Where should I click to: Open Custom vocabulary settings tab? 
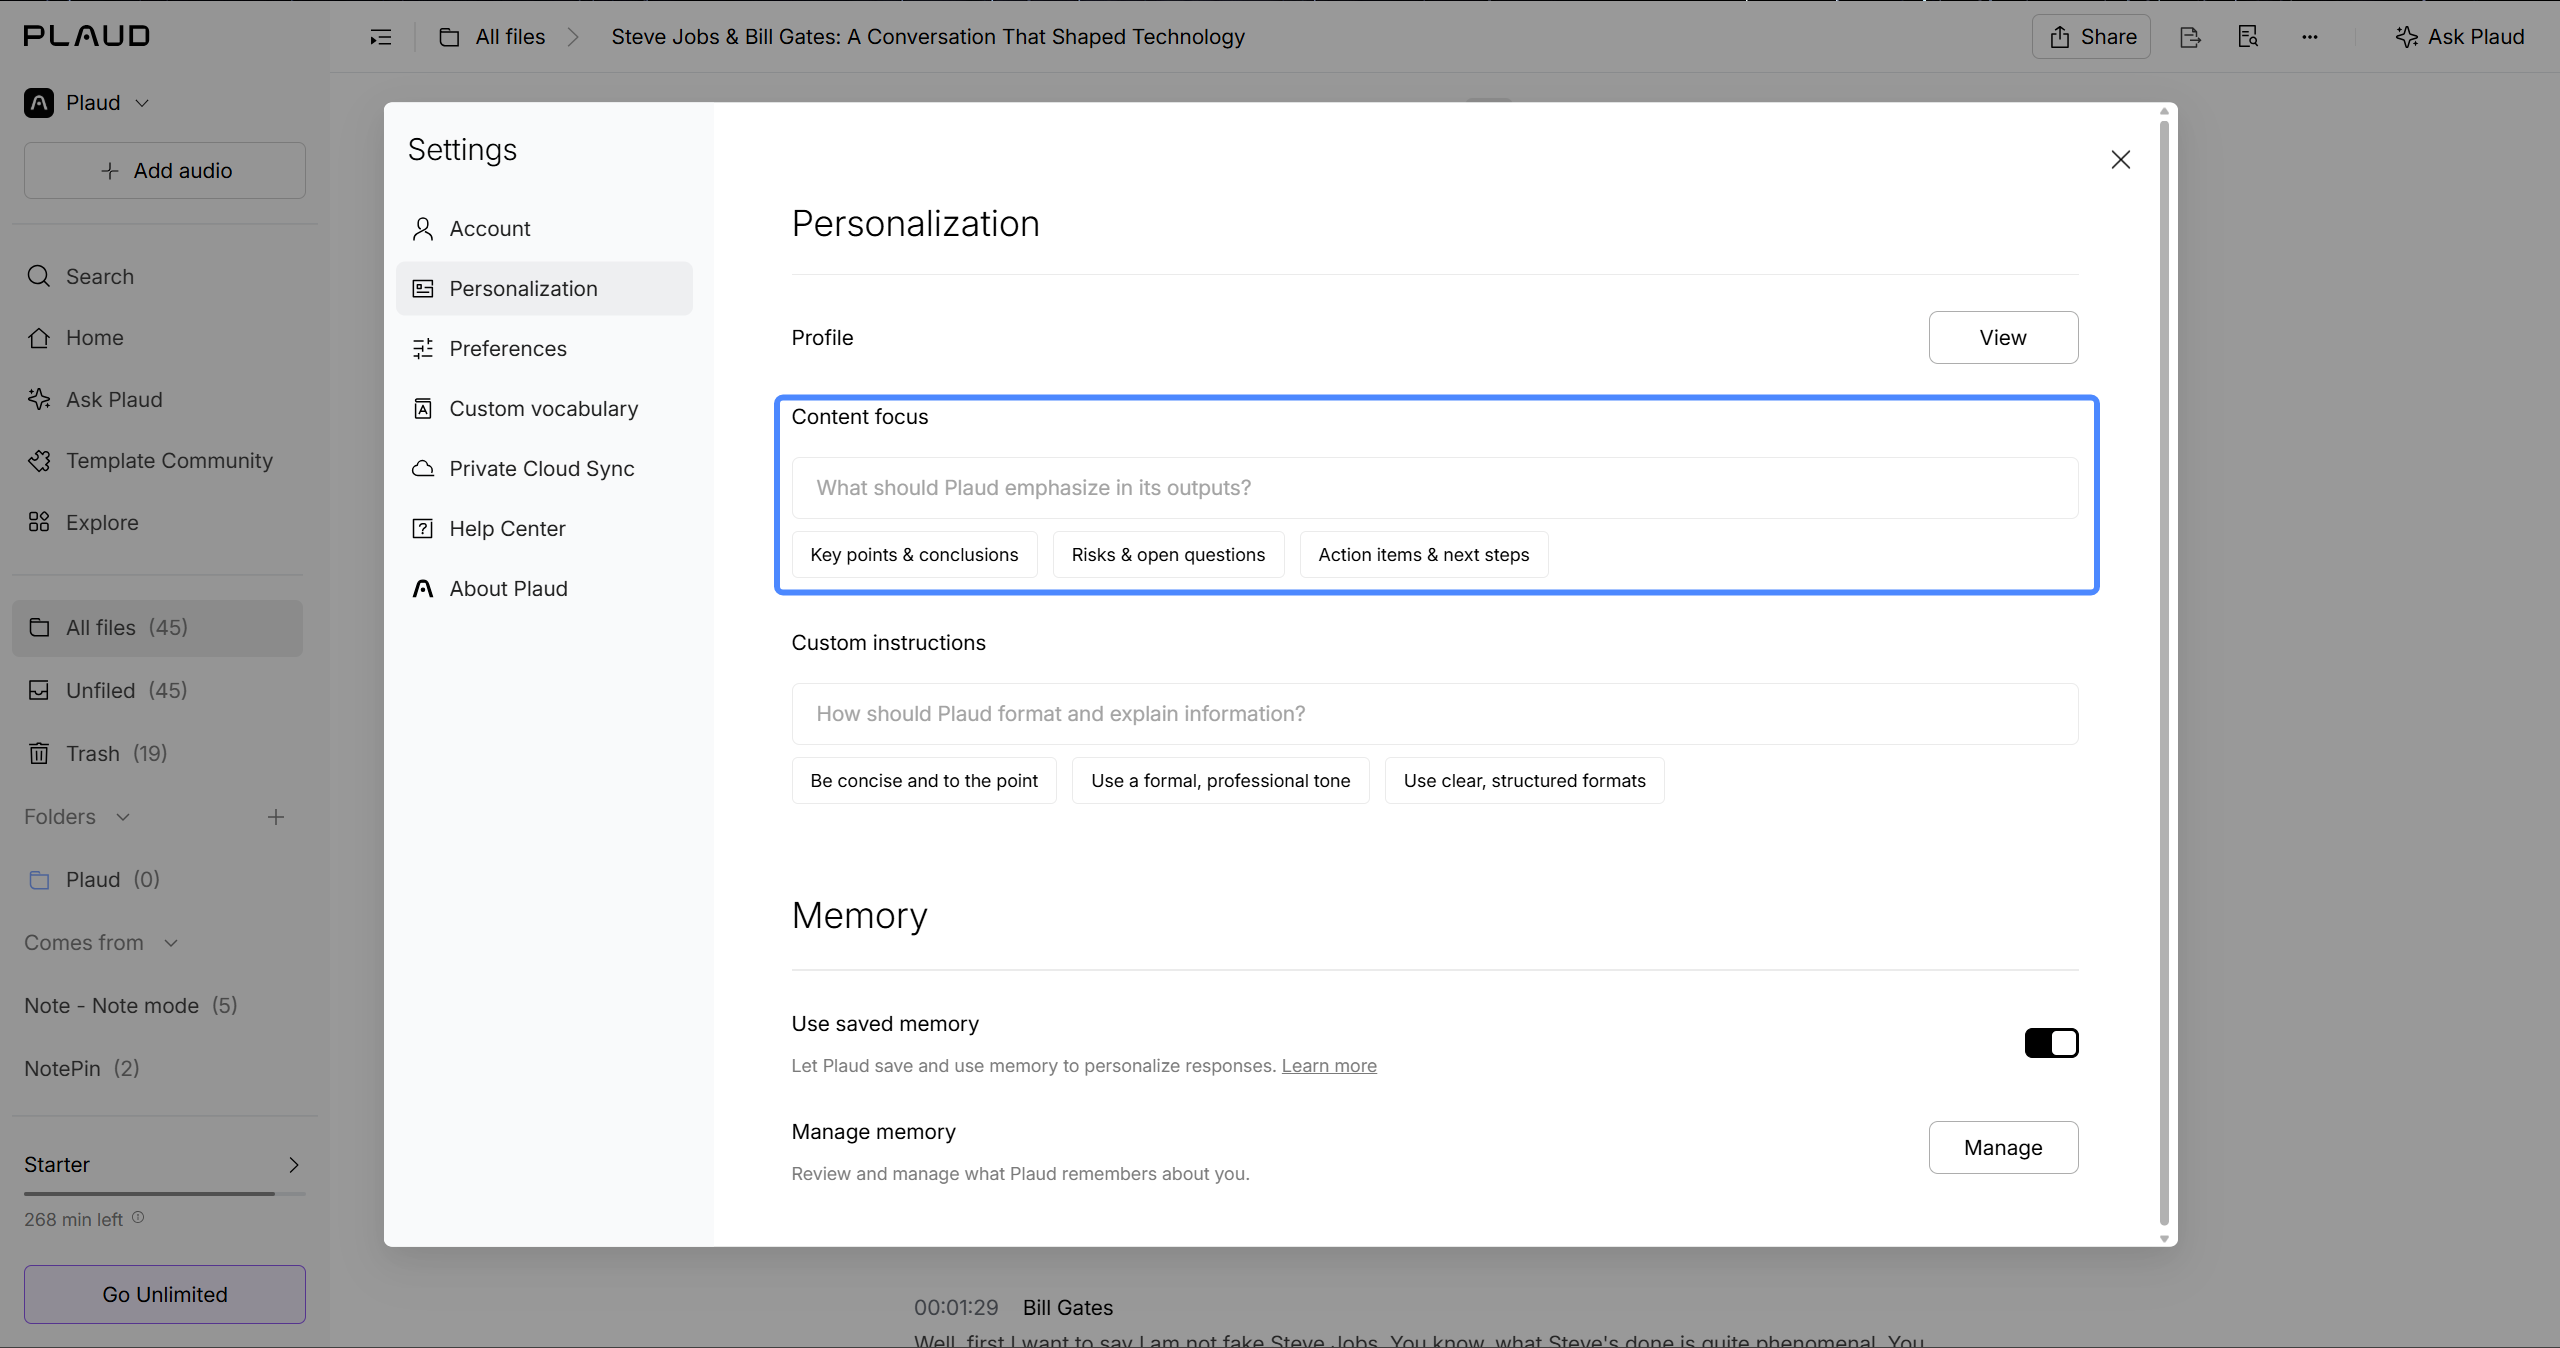(544, 409)
